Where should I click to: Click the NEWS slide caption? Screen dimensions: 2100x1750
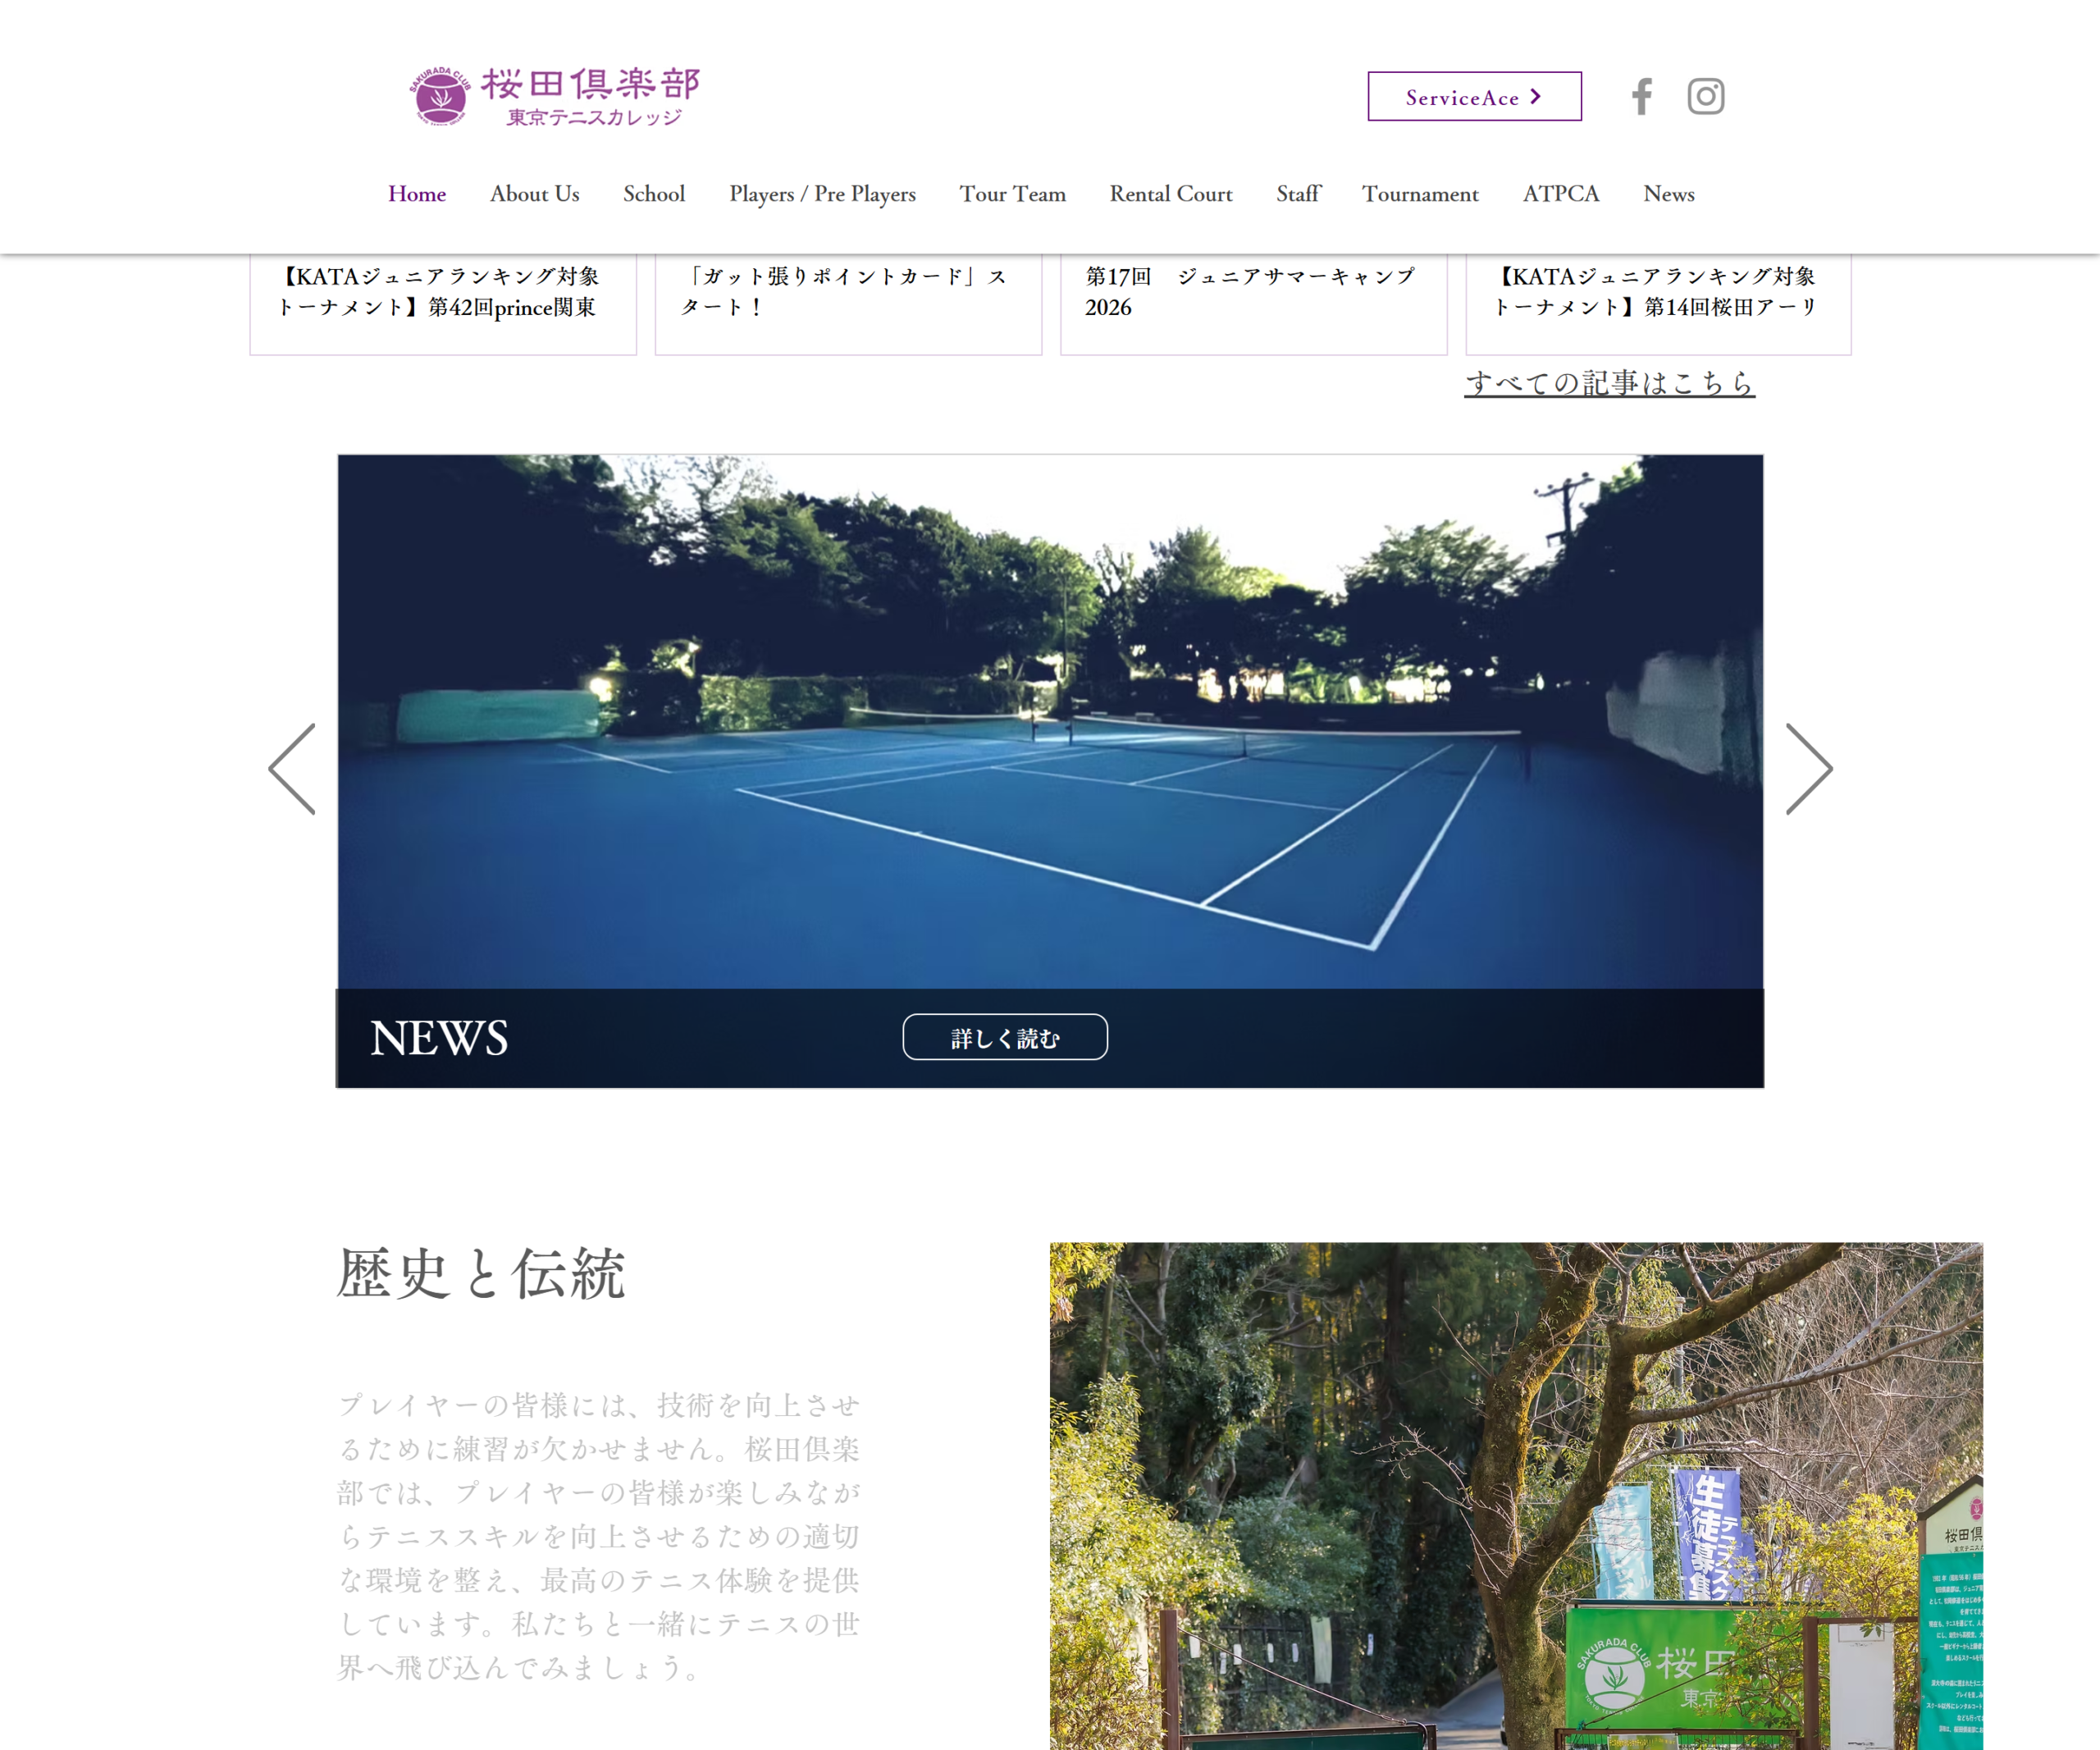click(439, 1038)
